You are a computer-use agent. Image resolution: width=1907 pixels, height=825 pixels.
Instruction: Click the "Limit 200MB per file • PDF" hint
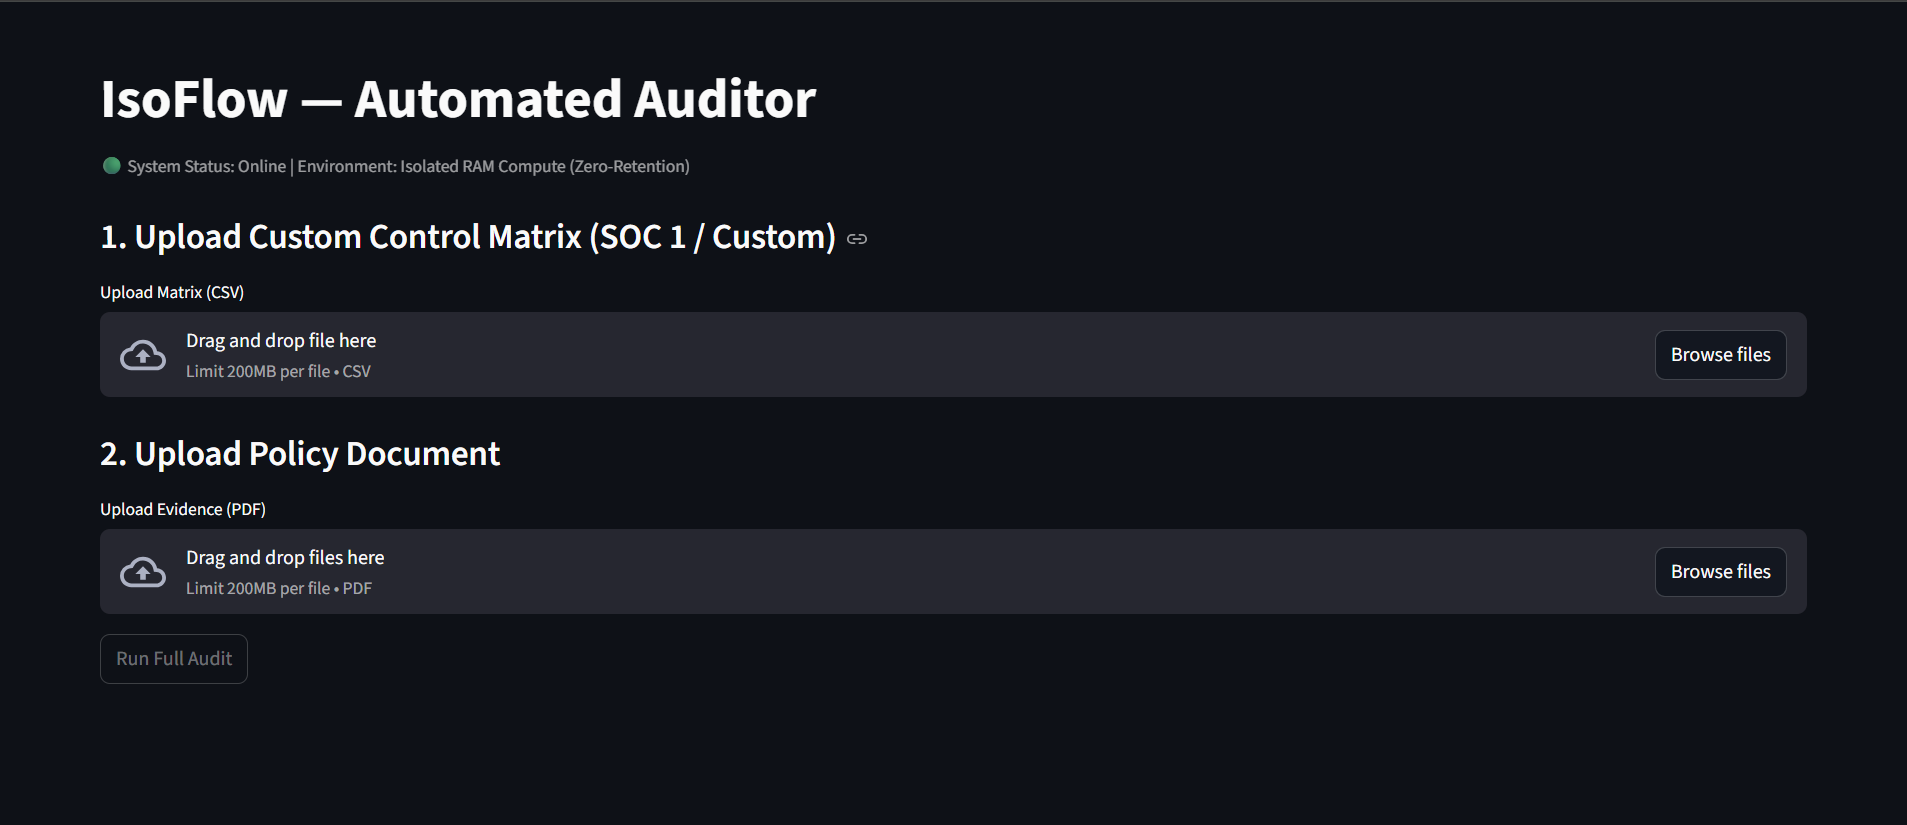tap(279, 589)
